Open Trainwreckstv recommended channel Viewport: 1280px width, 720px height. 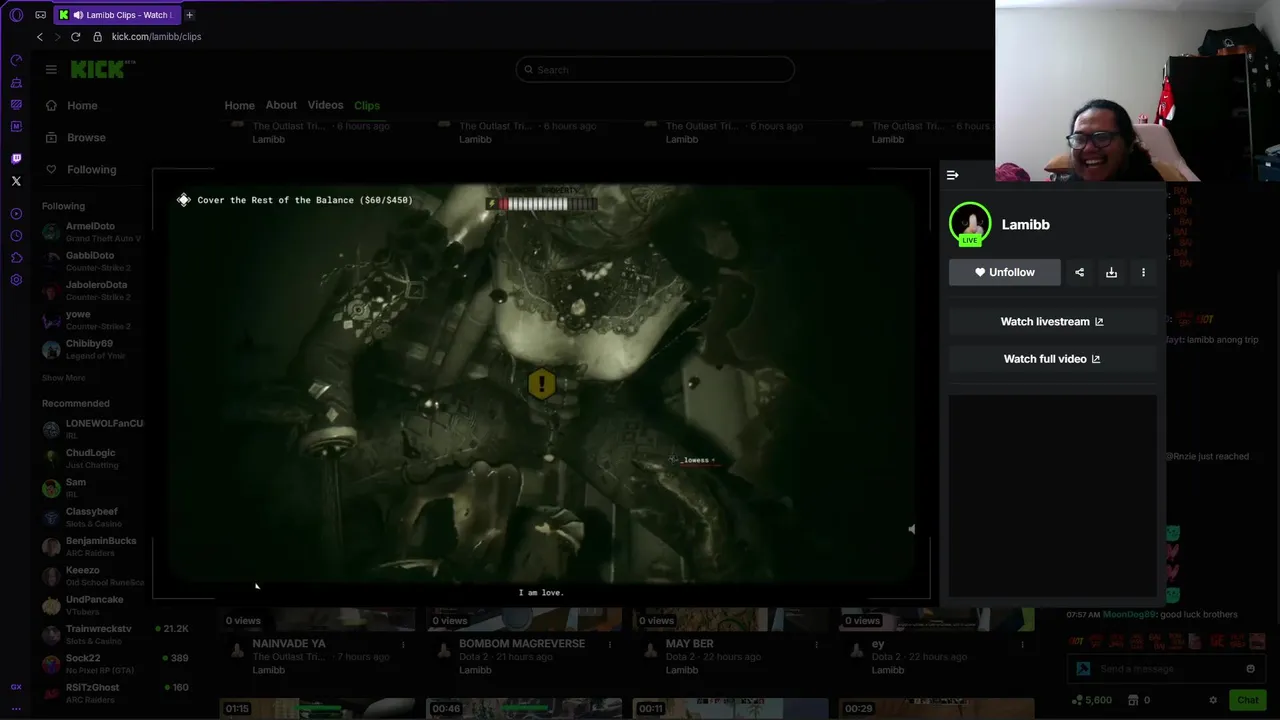point(115,635)
